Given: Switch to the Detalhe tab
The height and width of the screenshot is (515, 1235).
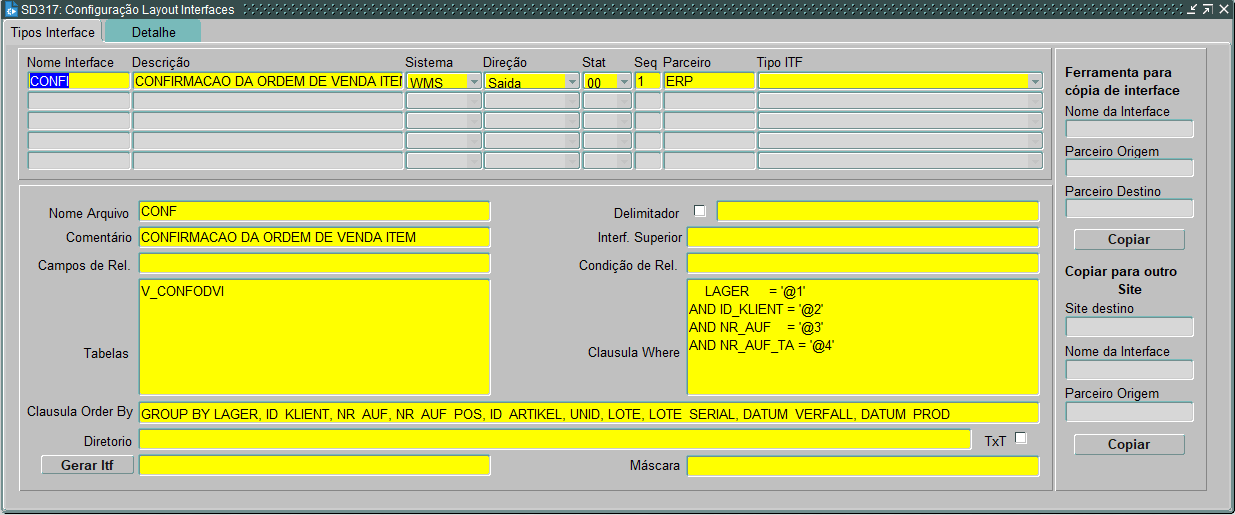Looking at the screenshot, I should (153, 32).
